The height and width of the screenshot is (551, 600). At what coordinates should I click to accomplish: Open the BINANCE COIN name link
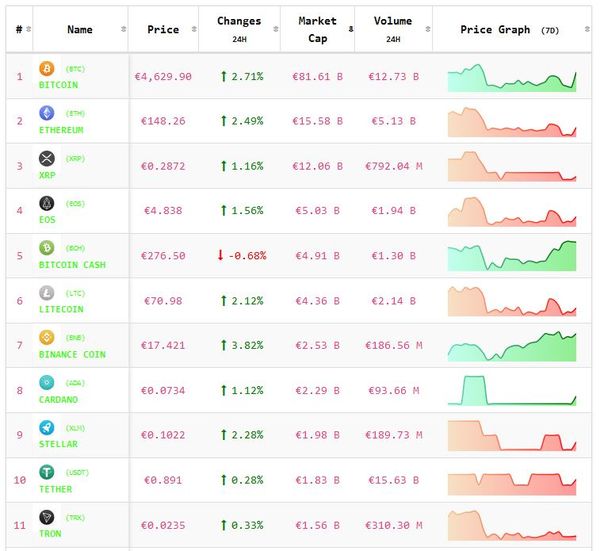point(72,354)
